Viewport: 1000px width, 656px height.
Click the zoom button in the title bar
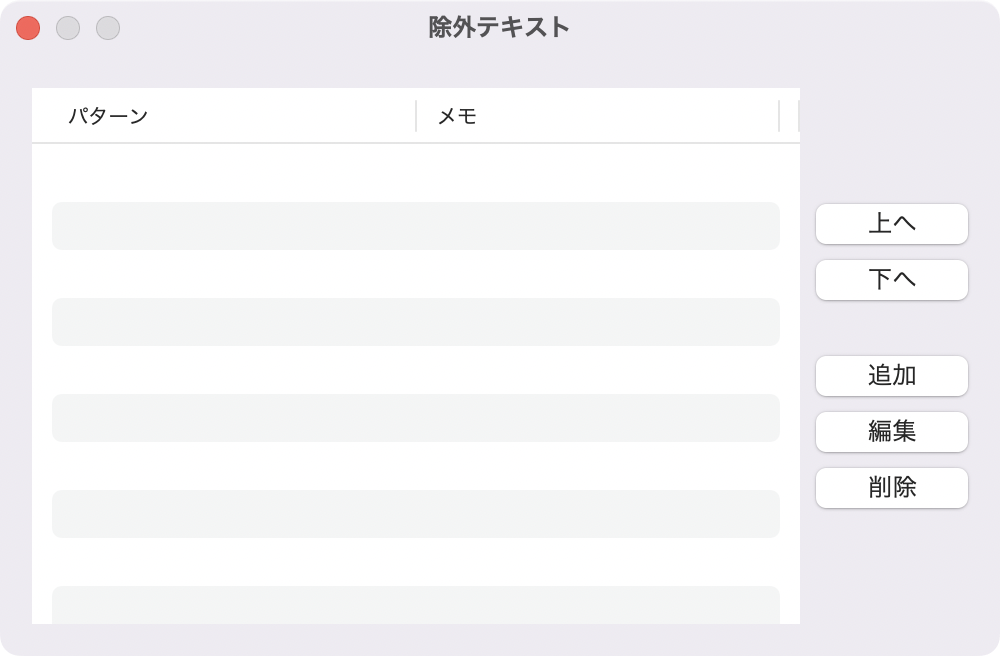(x=108, y=28)
